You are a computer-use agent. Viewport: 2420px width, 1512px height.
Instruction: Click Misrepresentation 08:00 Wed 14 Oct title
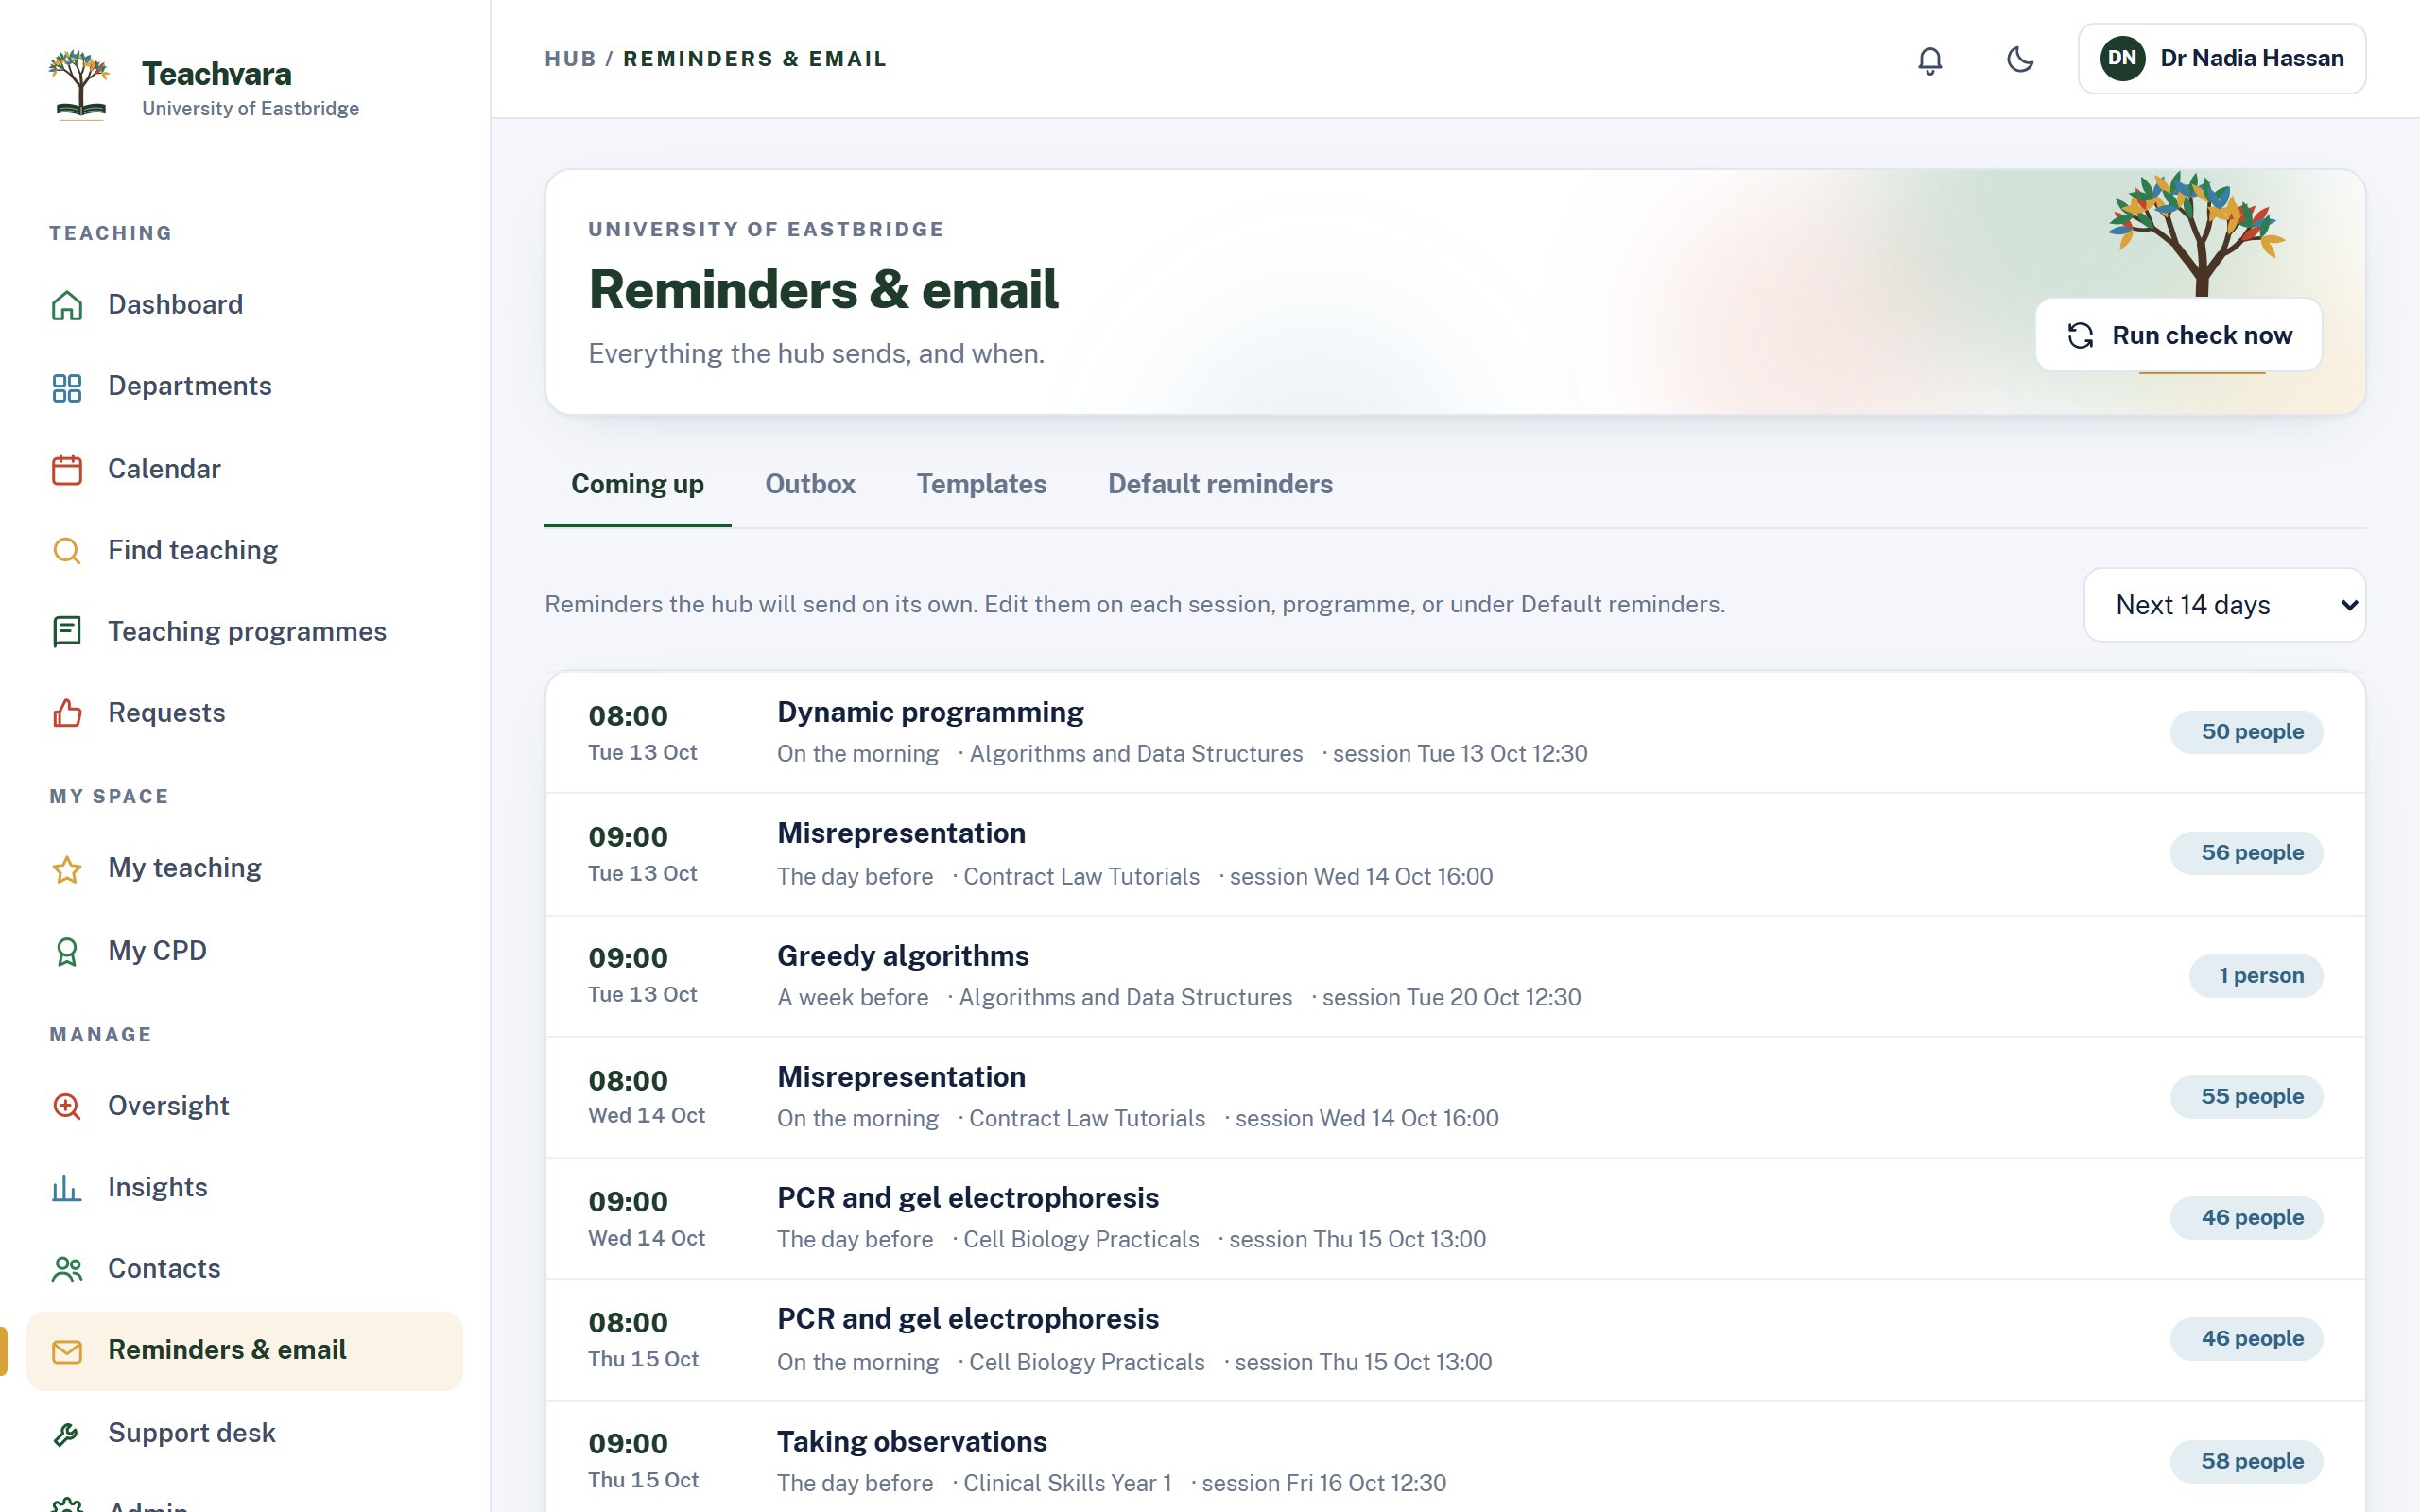901,1077
